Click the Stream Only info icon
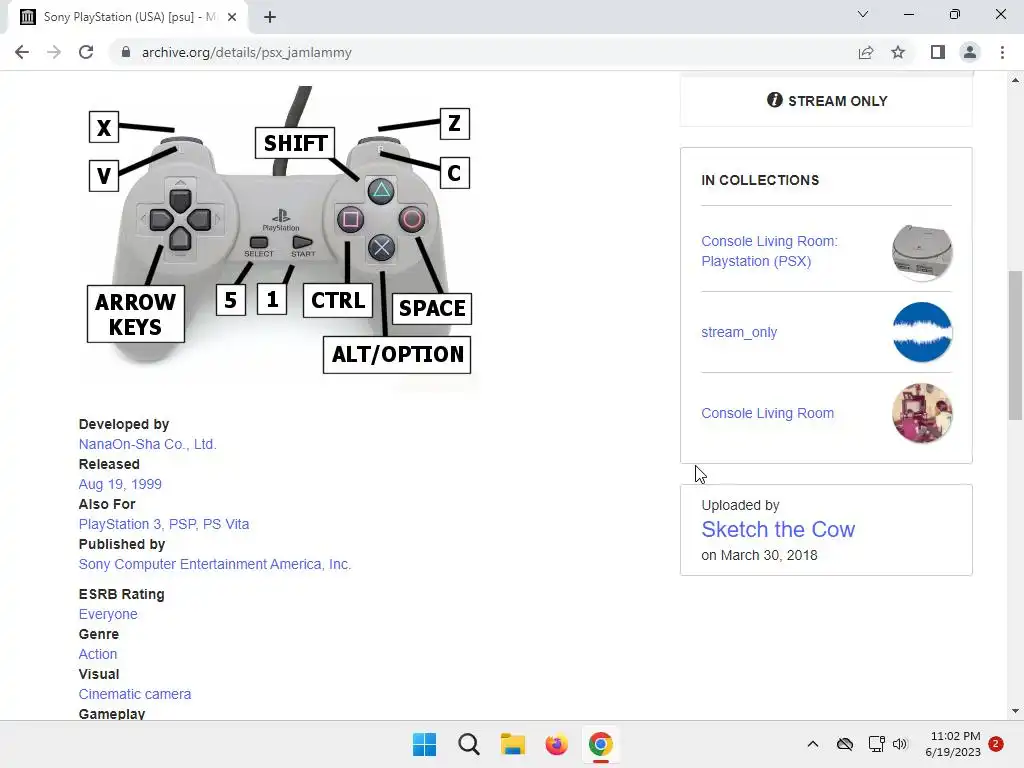This screenshot has height=768, width=1024. point(775,100)
